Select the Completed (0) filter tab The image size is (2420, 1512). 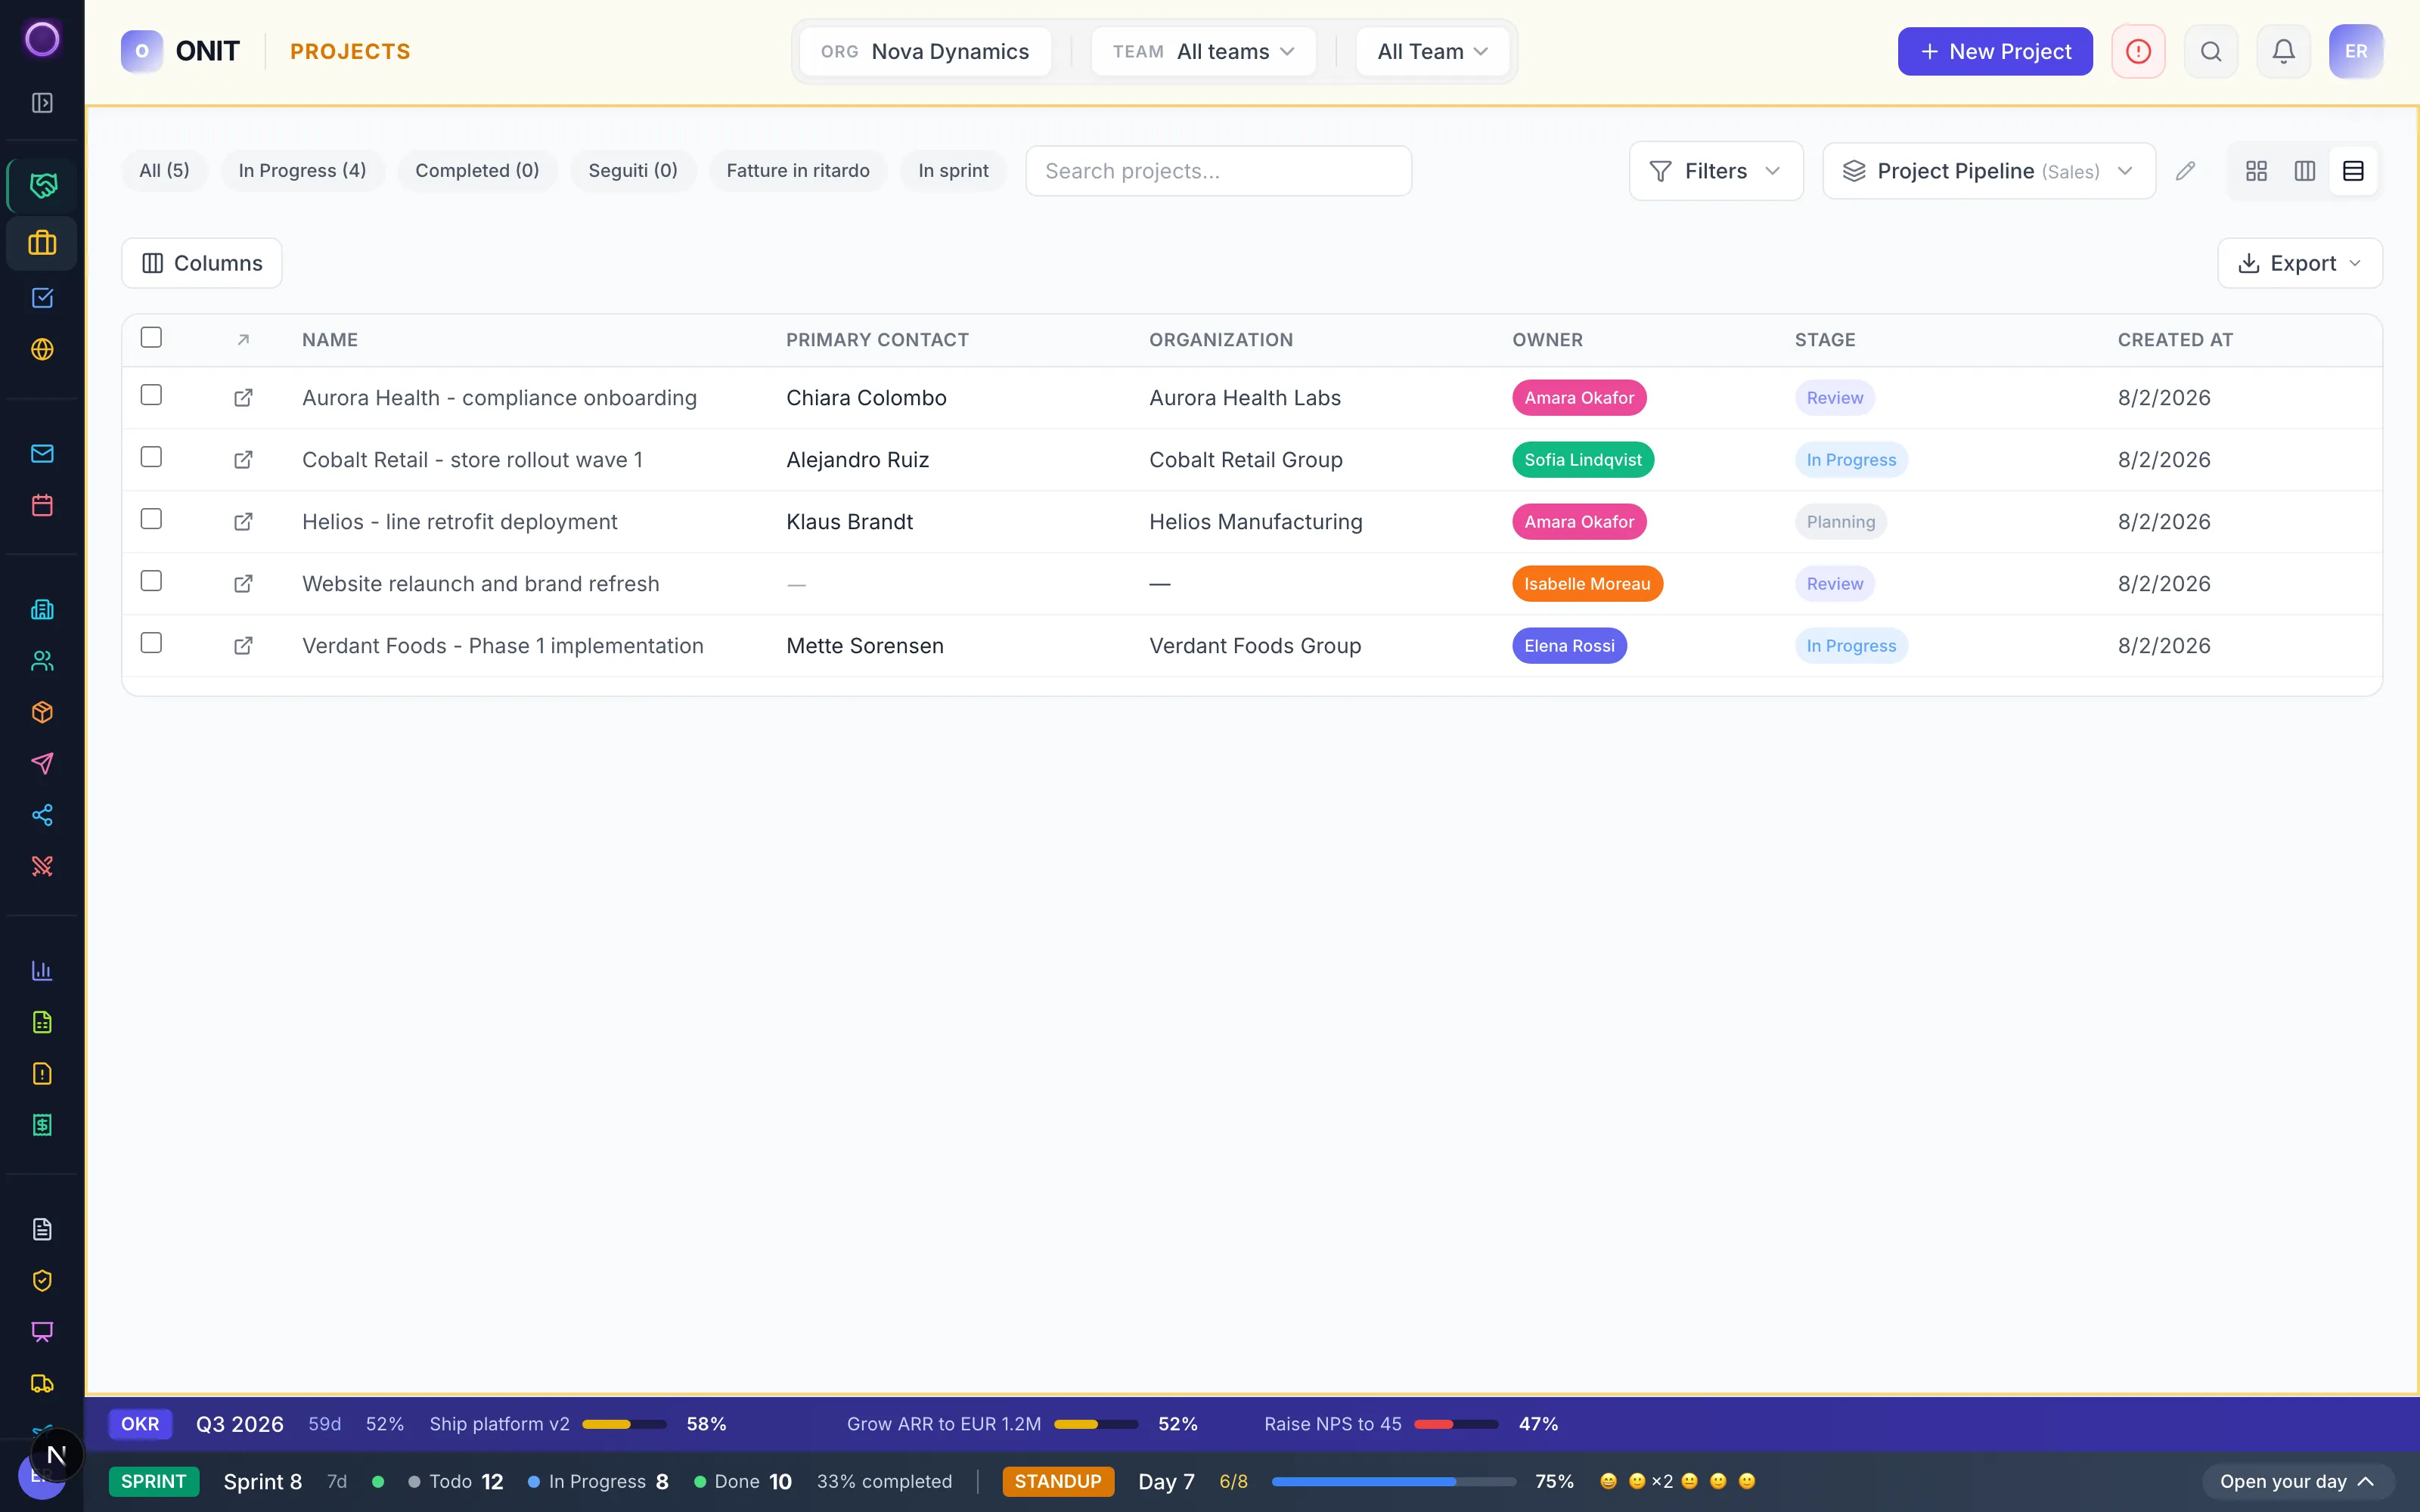[477, 171]
